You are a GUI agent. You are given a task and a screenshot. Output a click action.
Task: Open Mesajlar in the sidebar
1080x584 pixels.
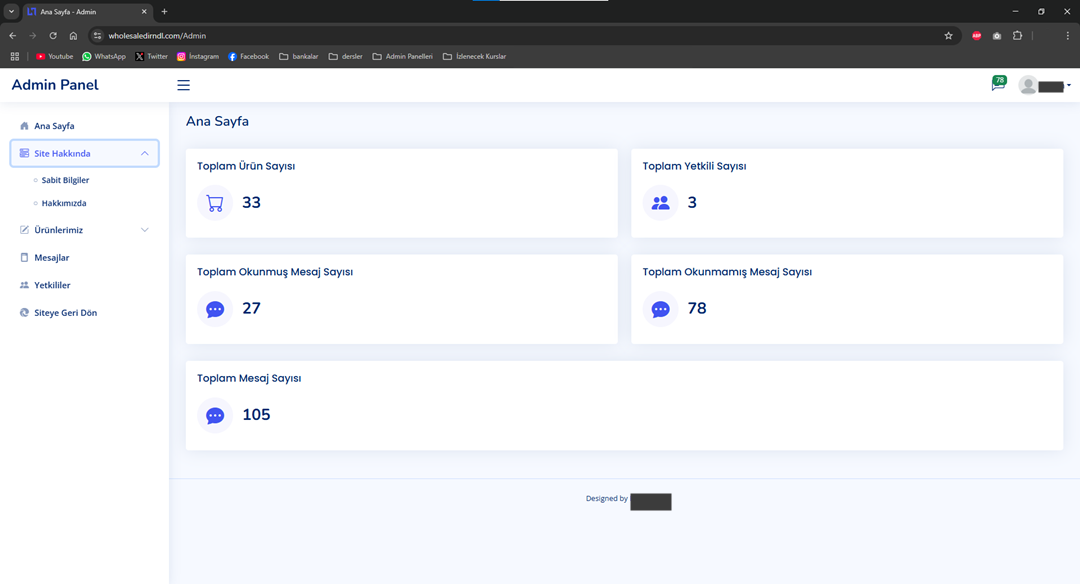point(51,258)
